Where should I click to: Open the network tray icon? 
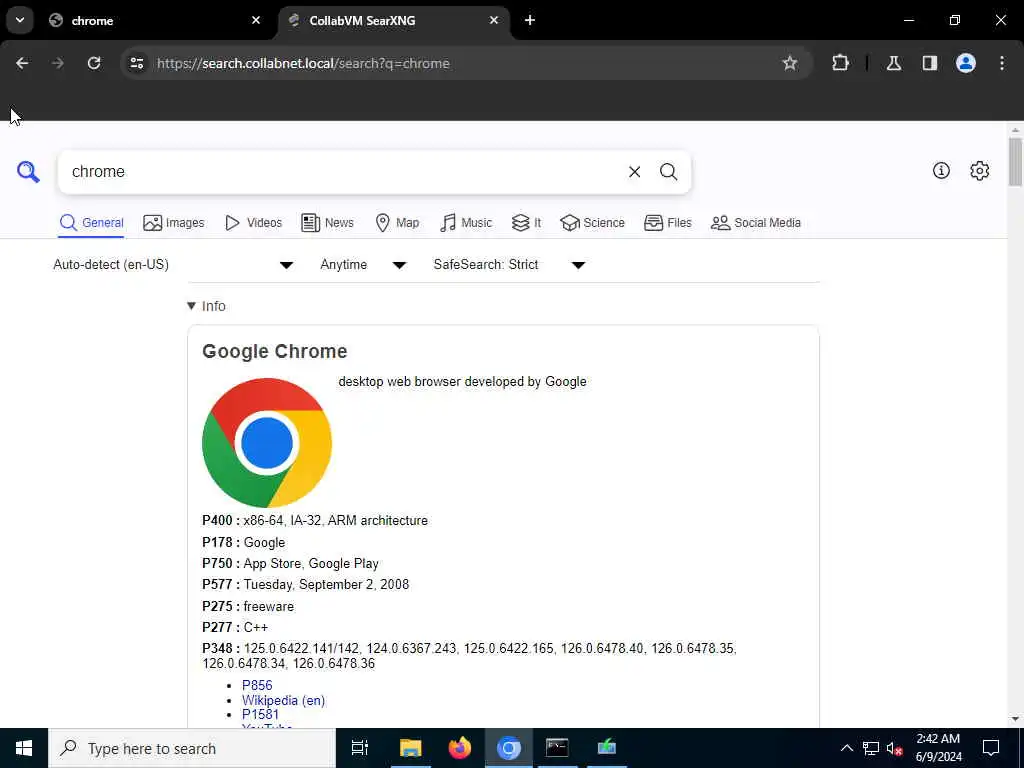[871, 748]
